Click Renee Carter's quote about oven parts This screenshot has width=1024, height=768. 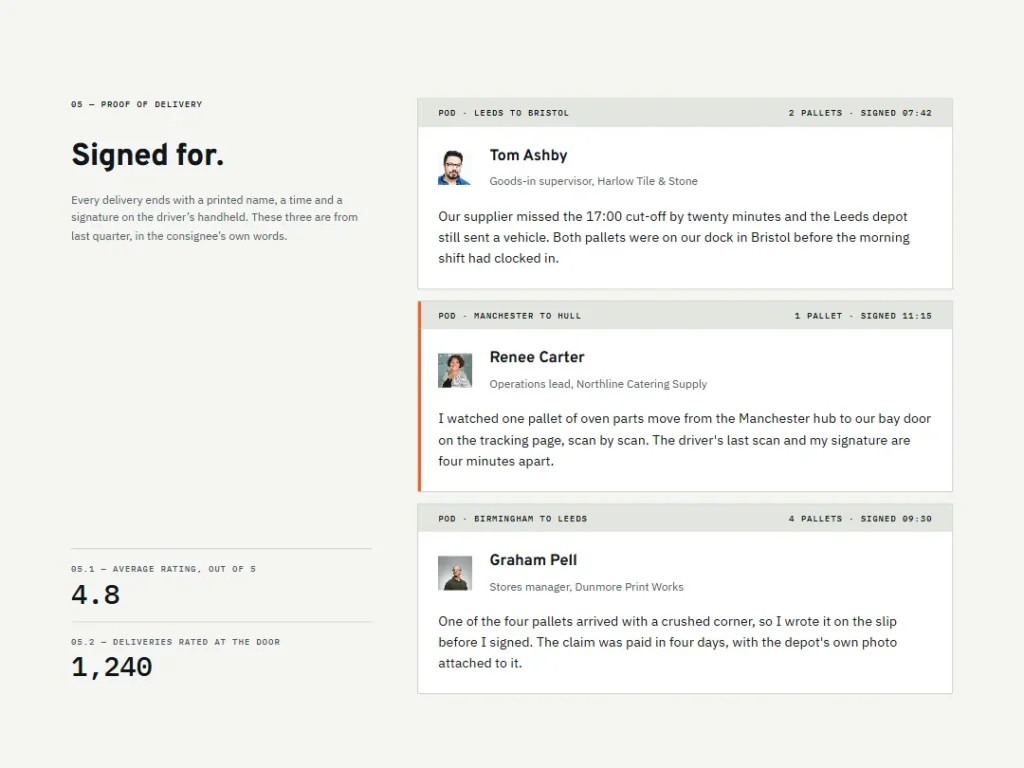(x=684, y=440)
